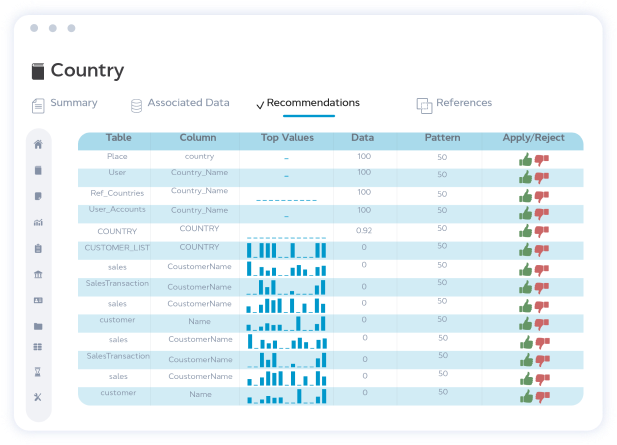
Task: Open the tools wrench sidebar icon
Action: (x=38, y=397)
